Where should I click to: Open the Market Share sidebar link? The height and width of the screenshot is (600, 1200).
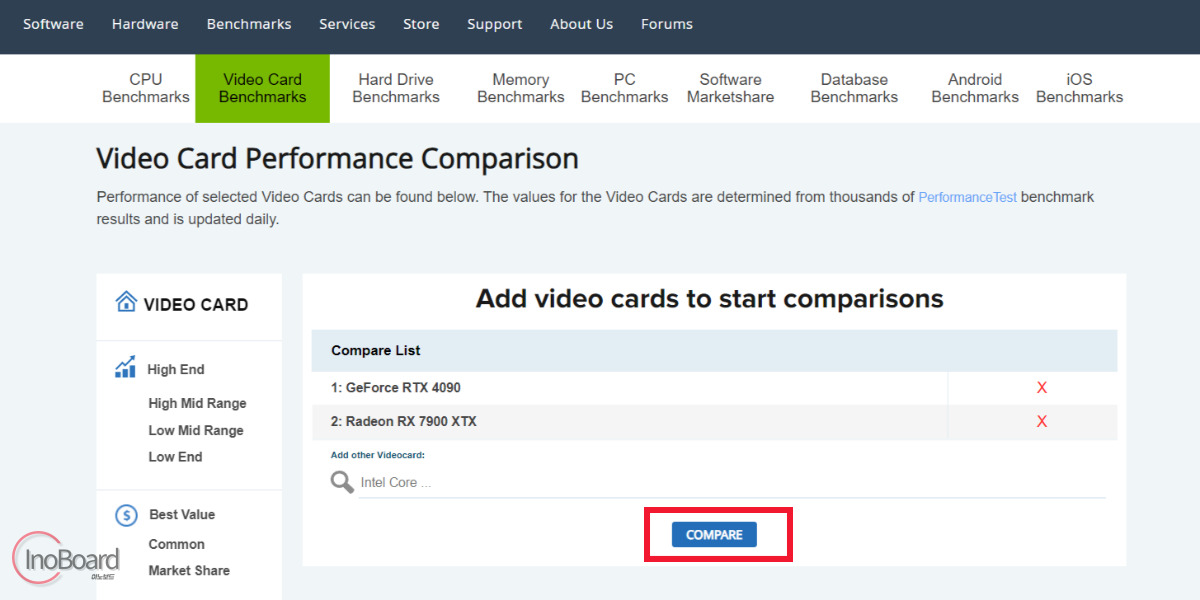(x=189, y=570)
